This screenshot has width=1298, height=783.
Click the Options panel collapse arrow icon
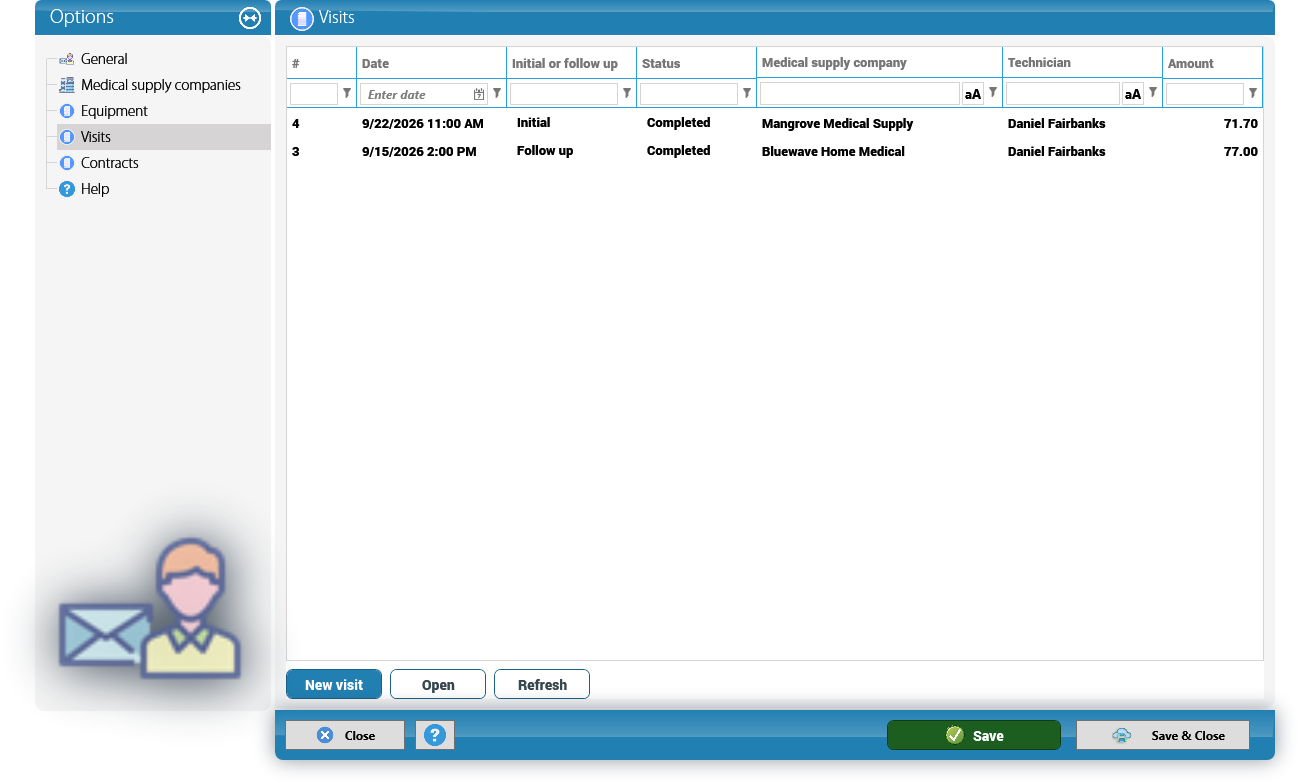[x=250, y=18]
